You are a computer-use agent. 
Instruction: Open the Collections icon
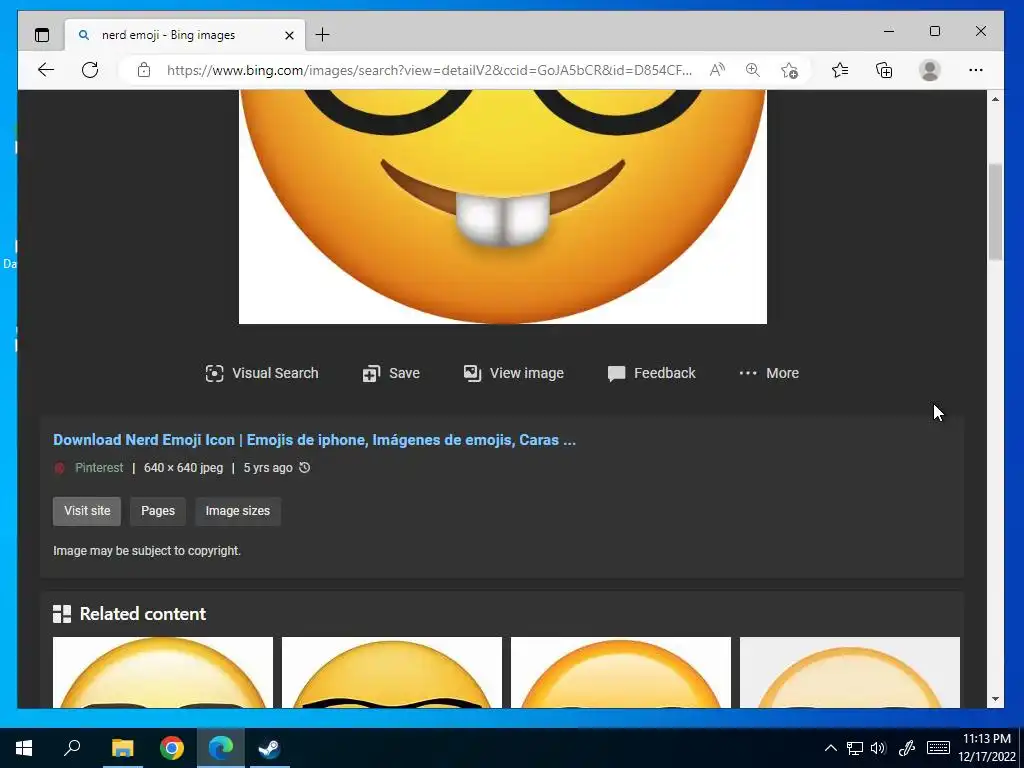(884, 70)
